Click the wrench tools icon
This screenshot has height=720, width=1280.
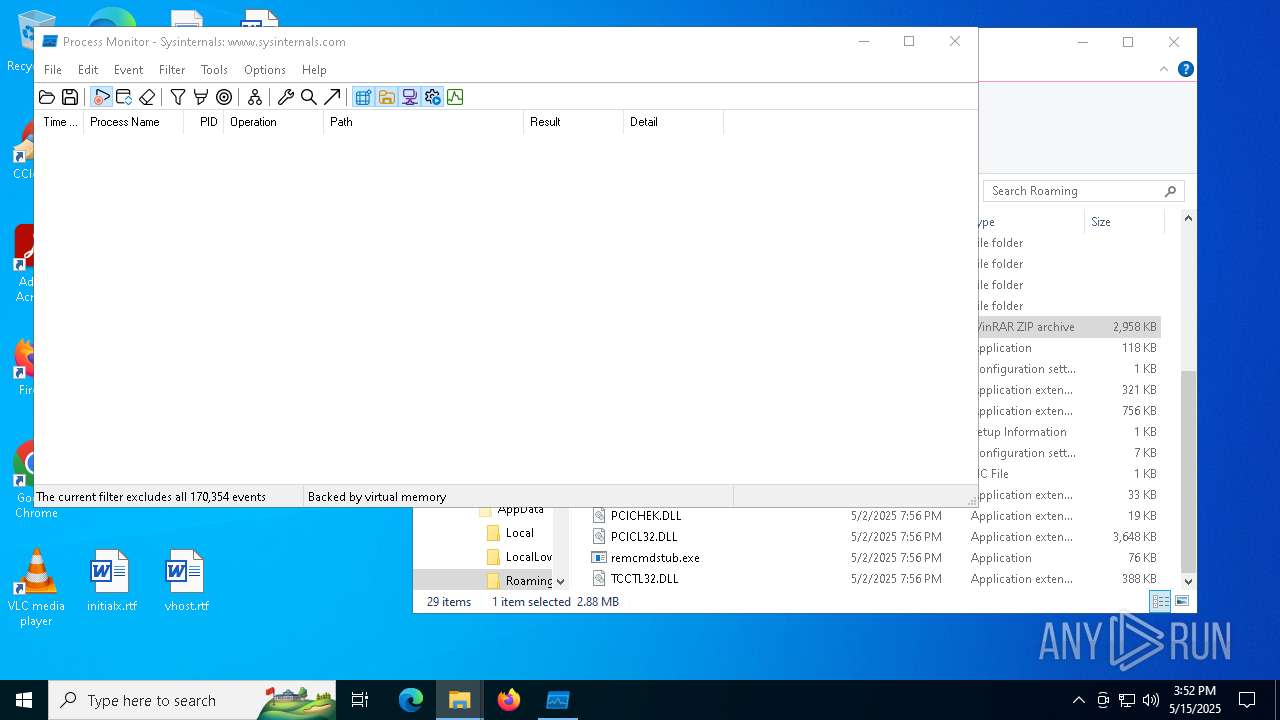[x=286, y=97]
